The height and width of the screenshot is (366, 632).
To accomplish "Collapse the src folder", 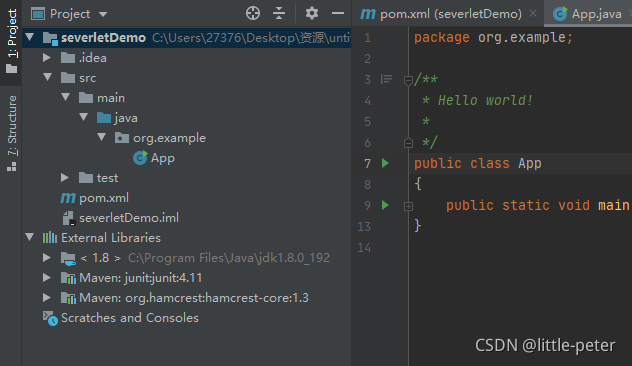I will tap(48, 77).
